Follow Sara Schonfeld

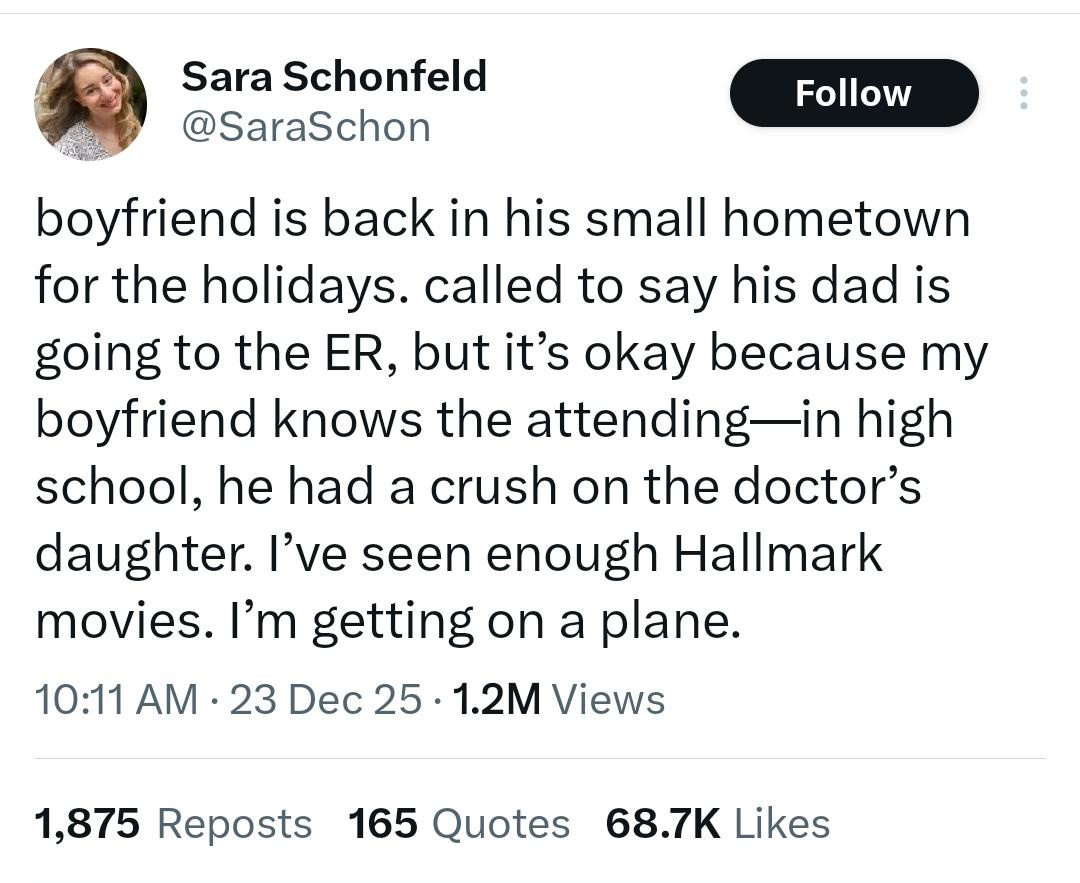click(x=853, y=93)
